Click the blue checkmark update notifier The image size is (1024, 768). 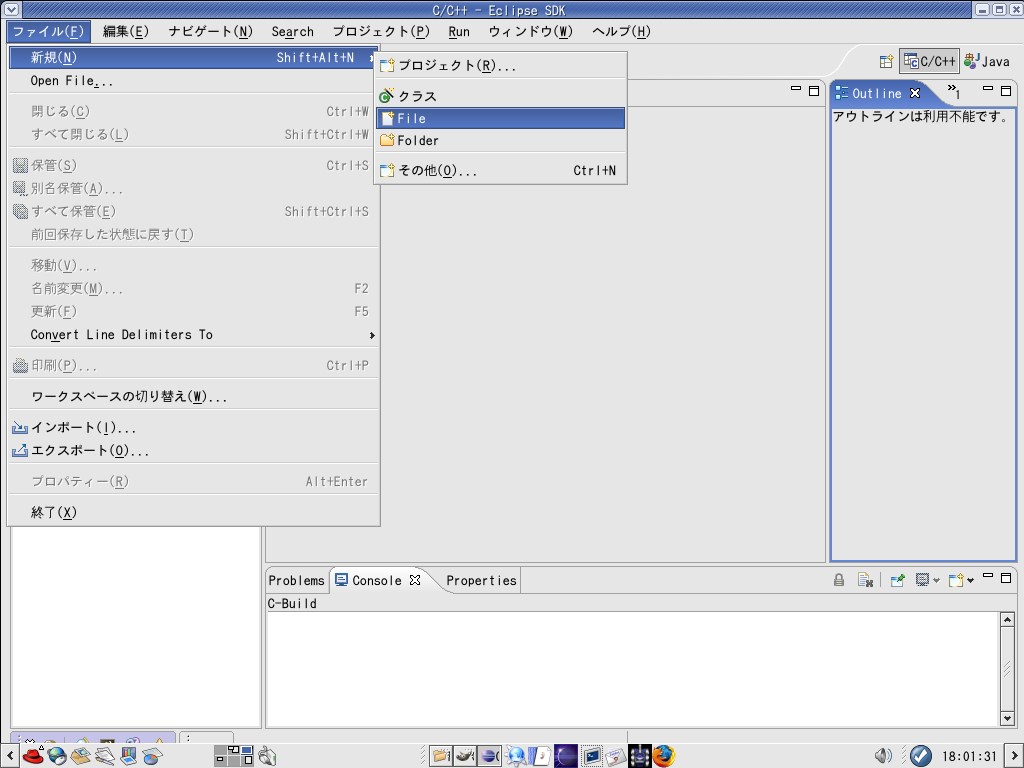(921, 756)
